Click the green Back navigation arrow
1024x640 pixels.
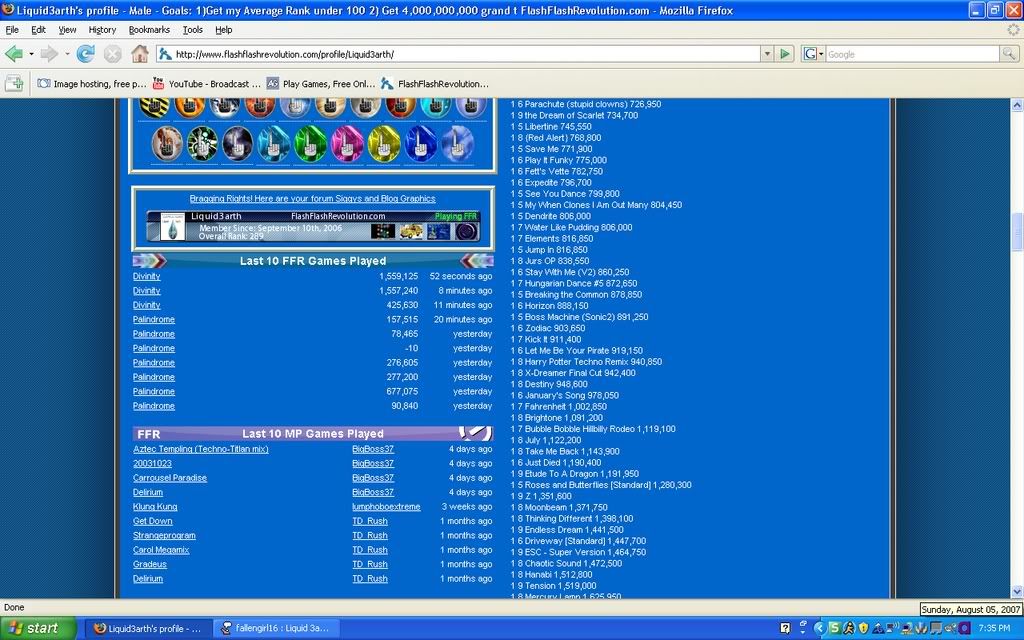pyautogui.click(x=14, y=54)
